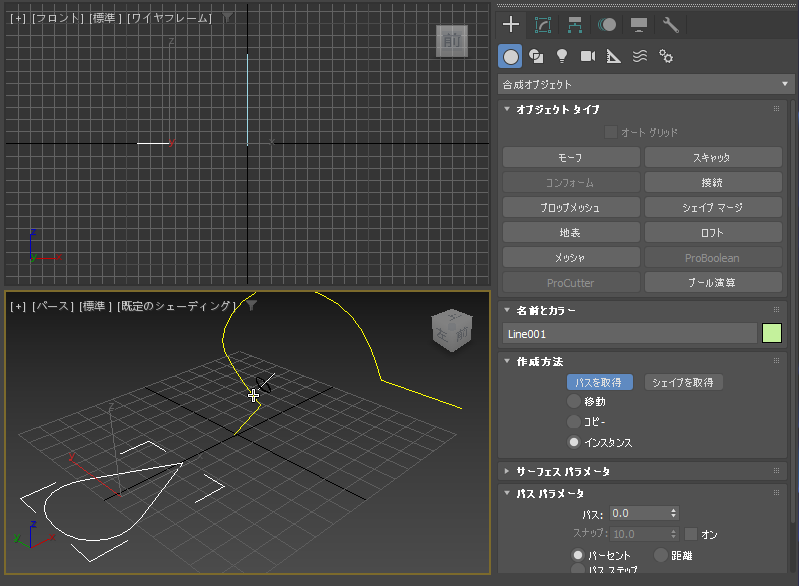
Task: Open the [ワイヤフレーム] shading menu
Action: pyautogui.click(x=169, y=18)
